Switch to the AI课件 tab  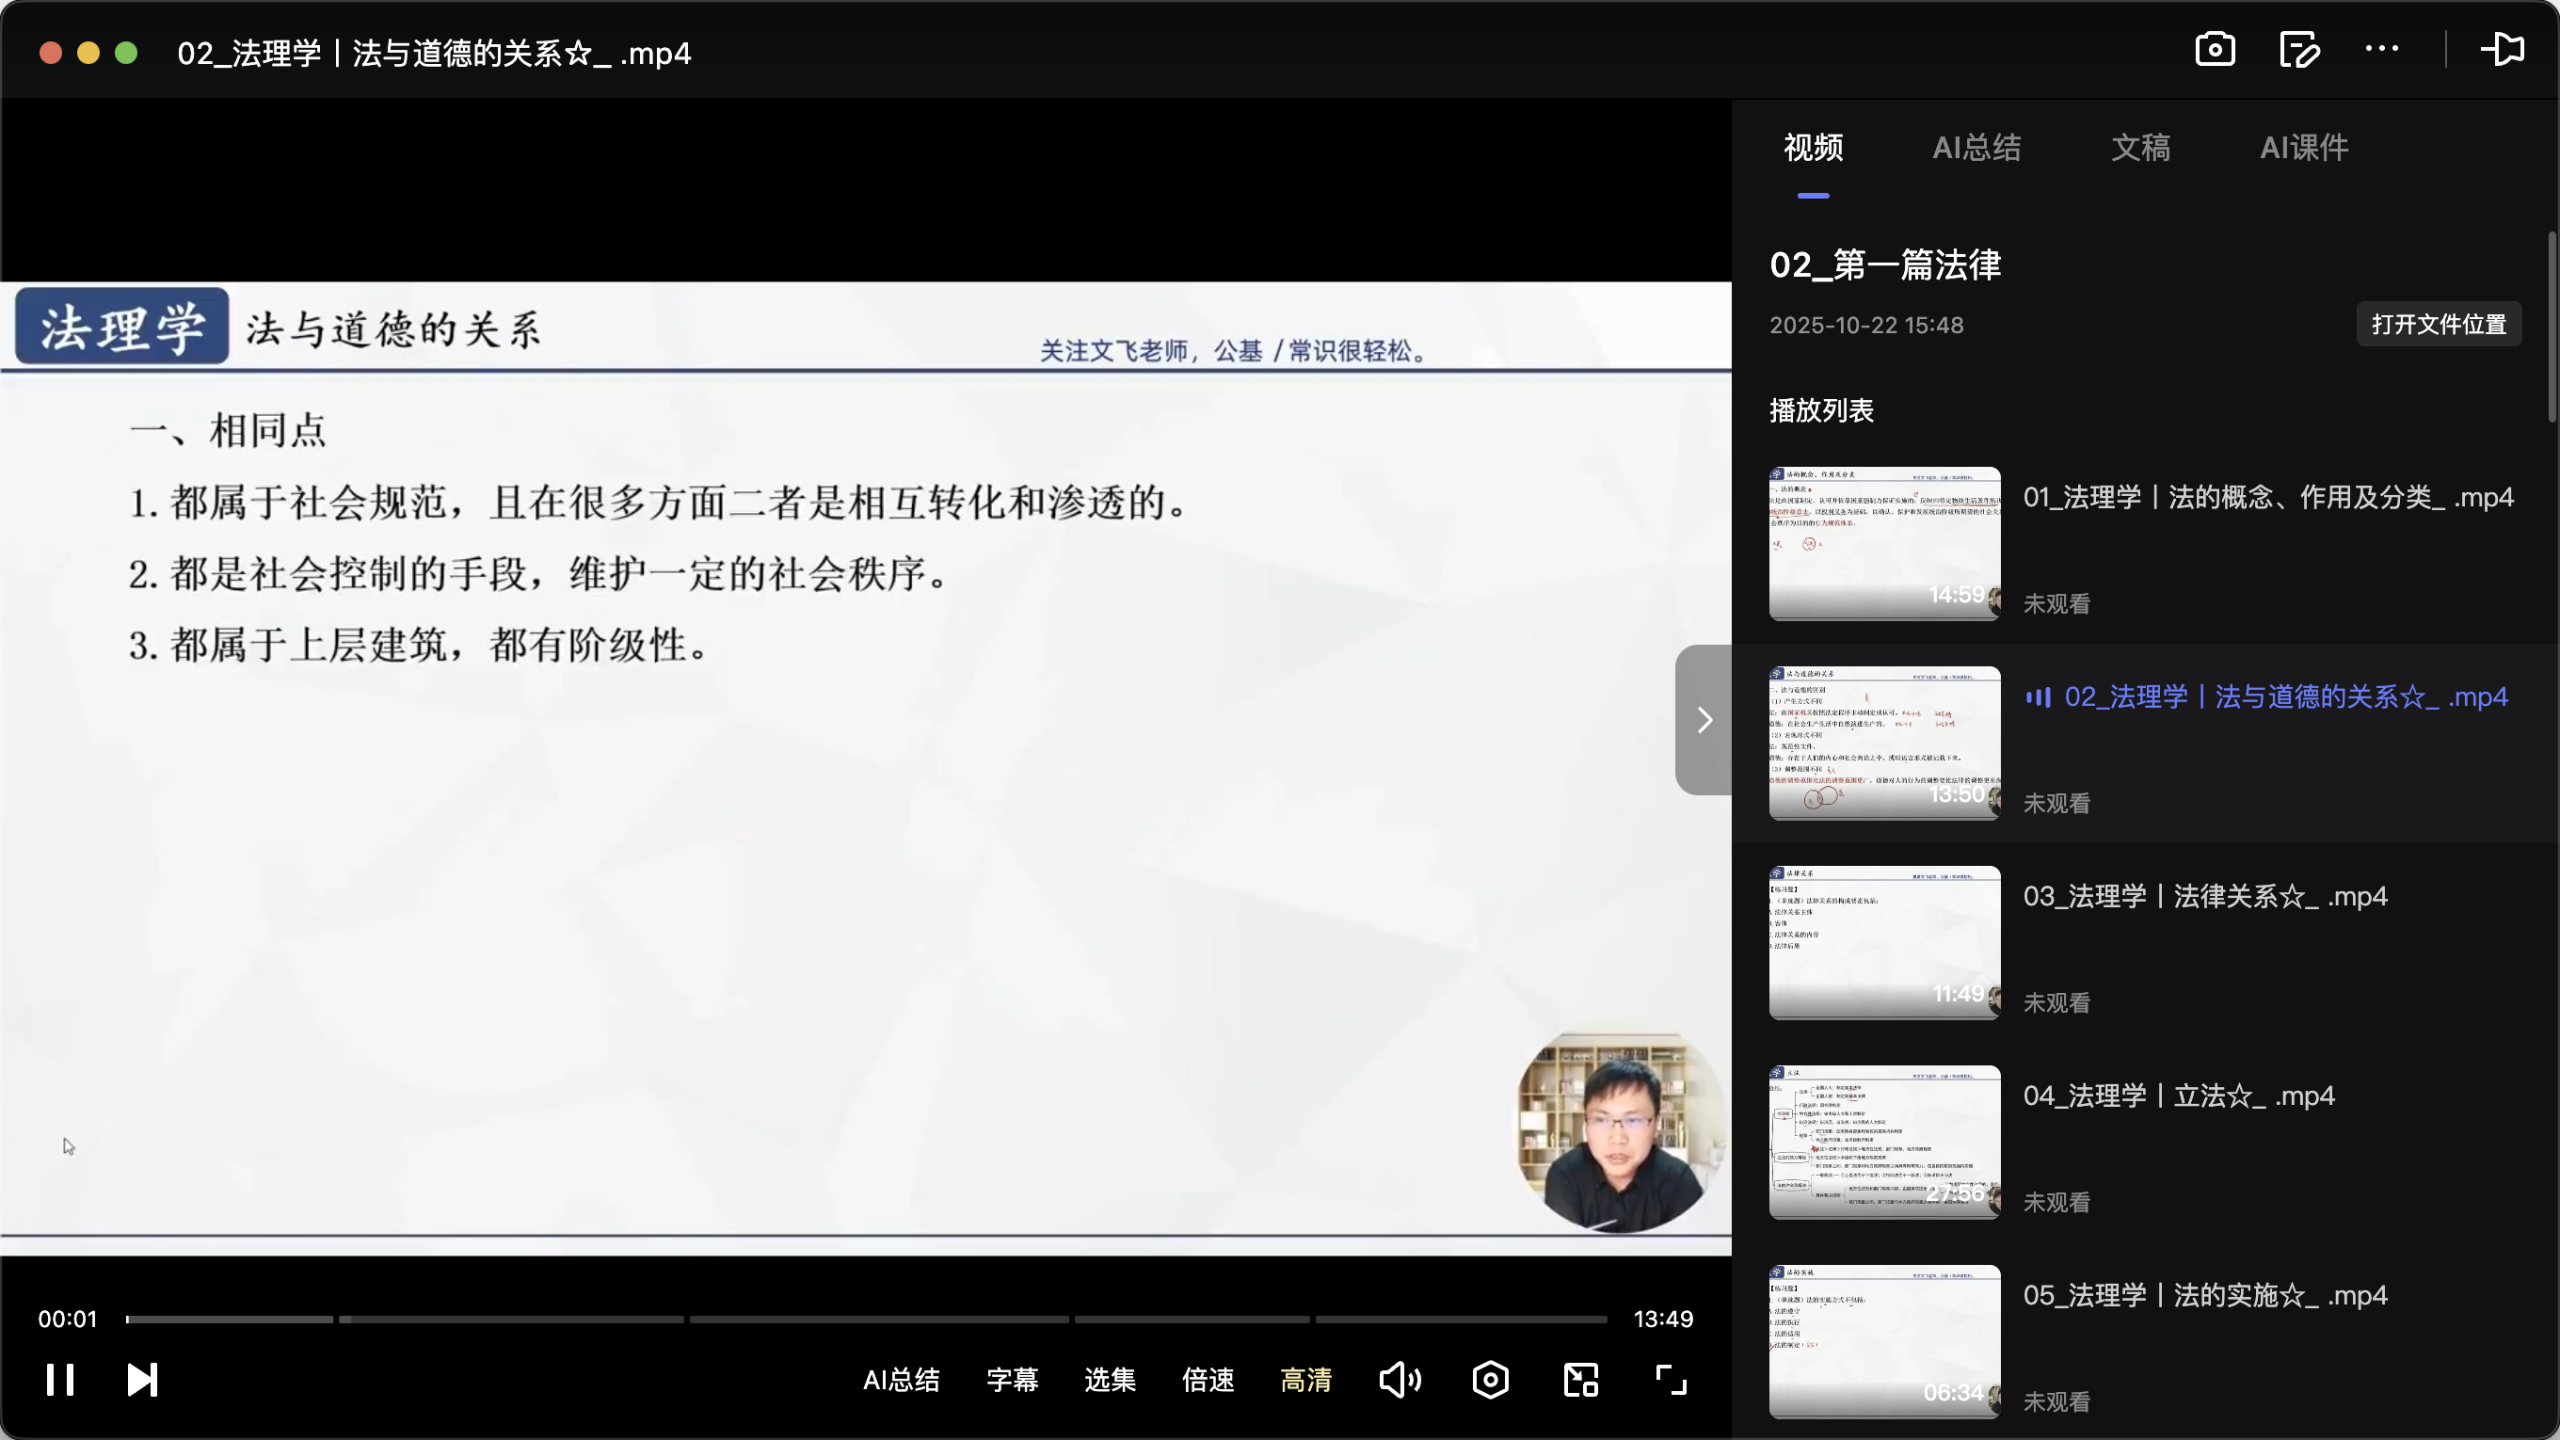coord(2305,148)
